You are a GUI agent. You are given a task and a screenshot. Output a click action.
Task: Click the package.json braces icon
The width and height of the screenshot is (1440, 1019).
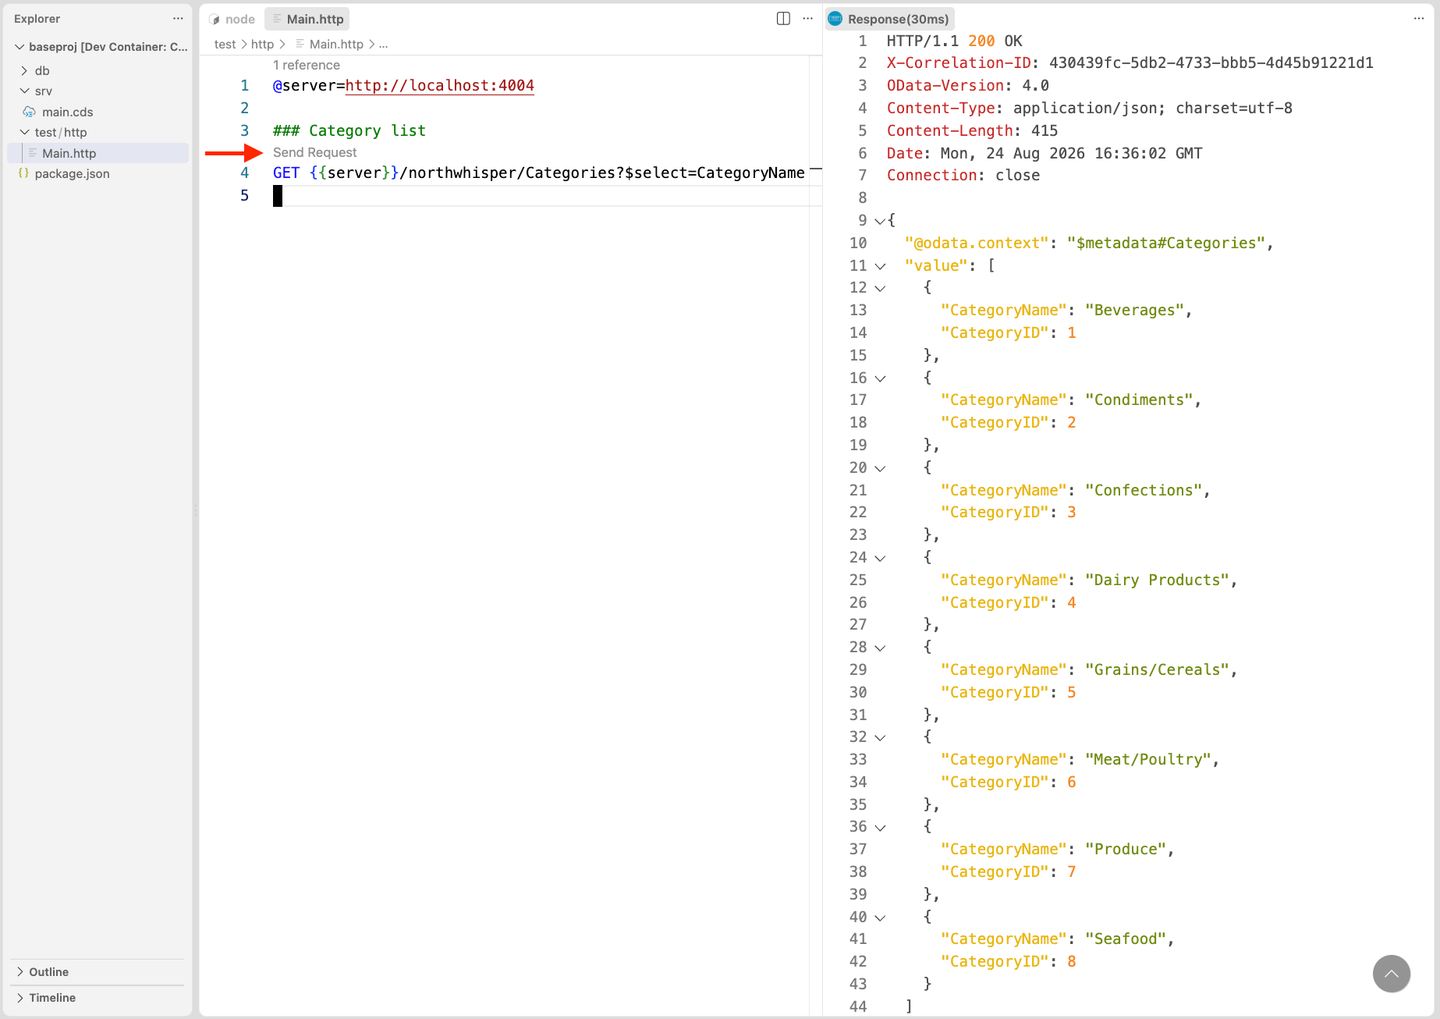23,174
